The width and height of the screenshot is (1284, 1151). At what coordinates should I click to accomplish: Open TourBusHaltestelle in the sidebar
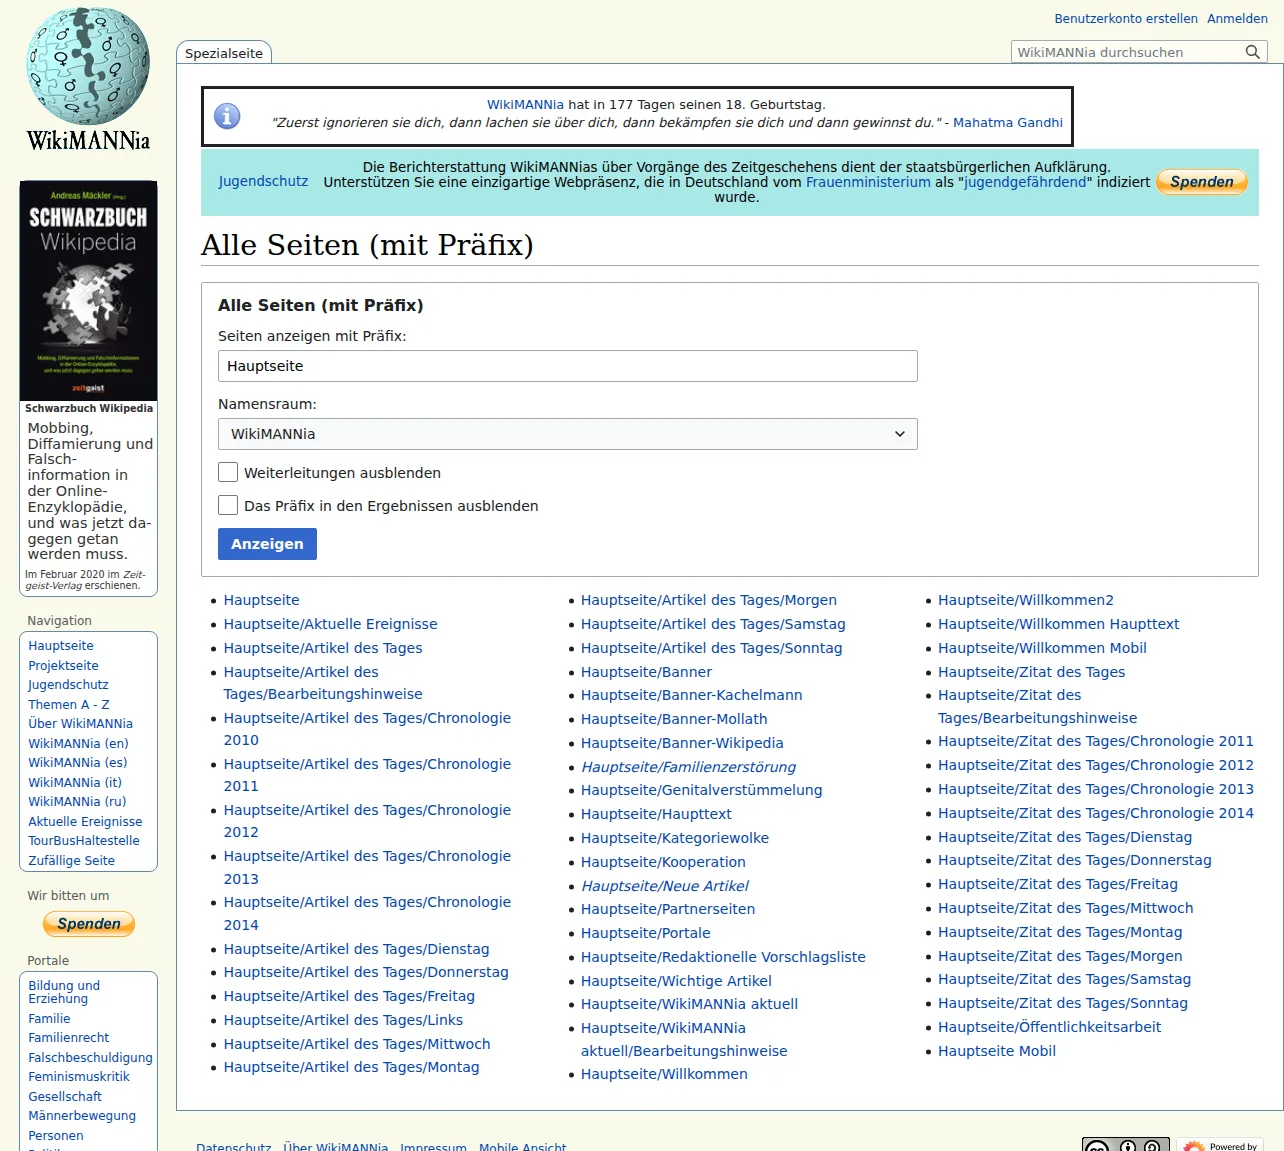(x=84, y=841)
